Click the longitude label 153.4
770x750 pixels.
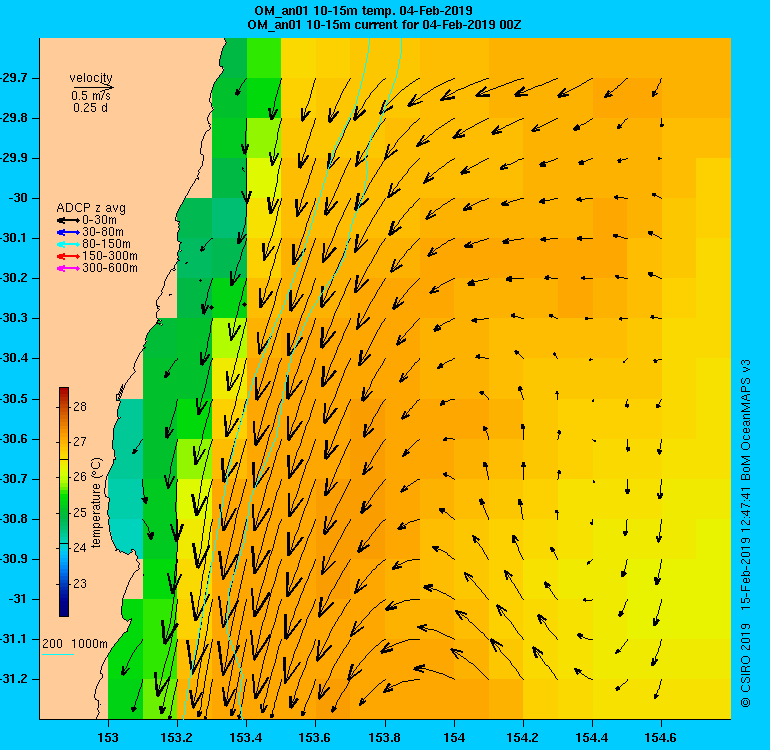pos(246,738)
